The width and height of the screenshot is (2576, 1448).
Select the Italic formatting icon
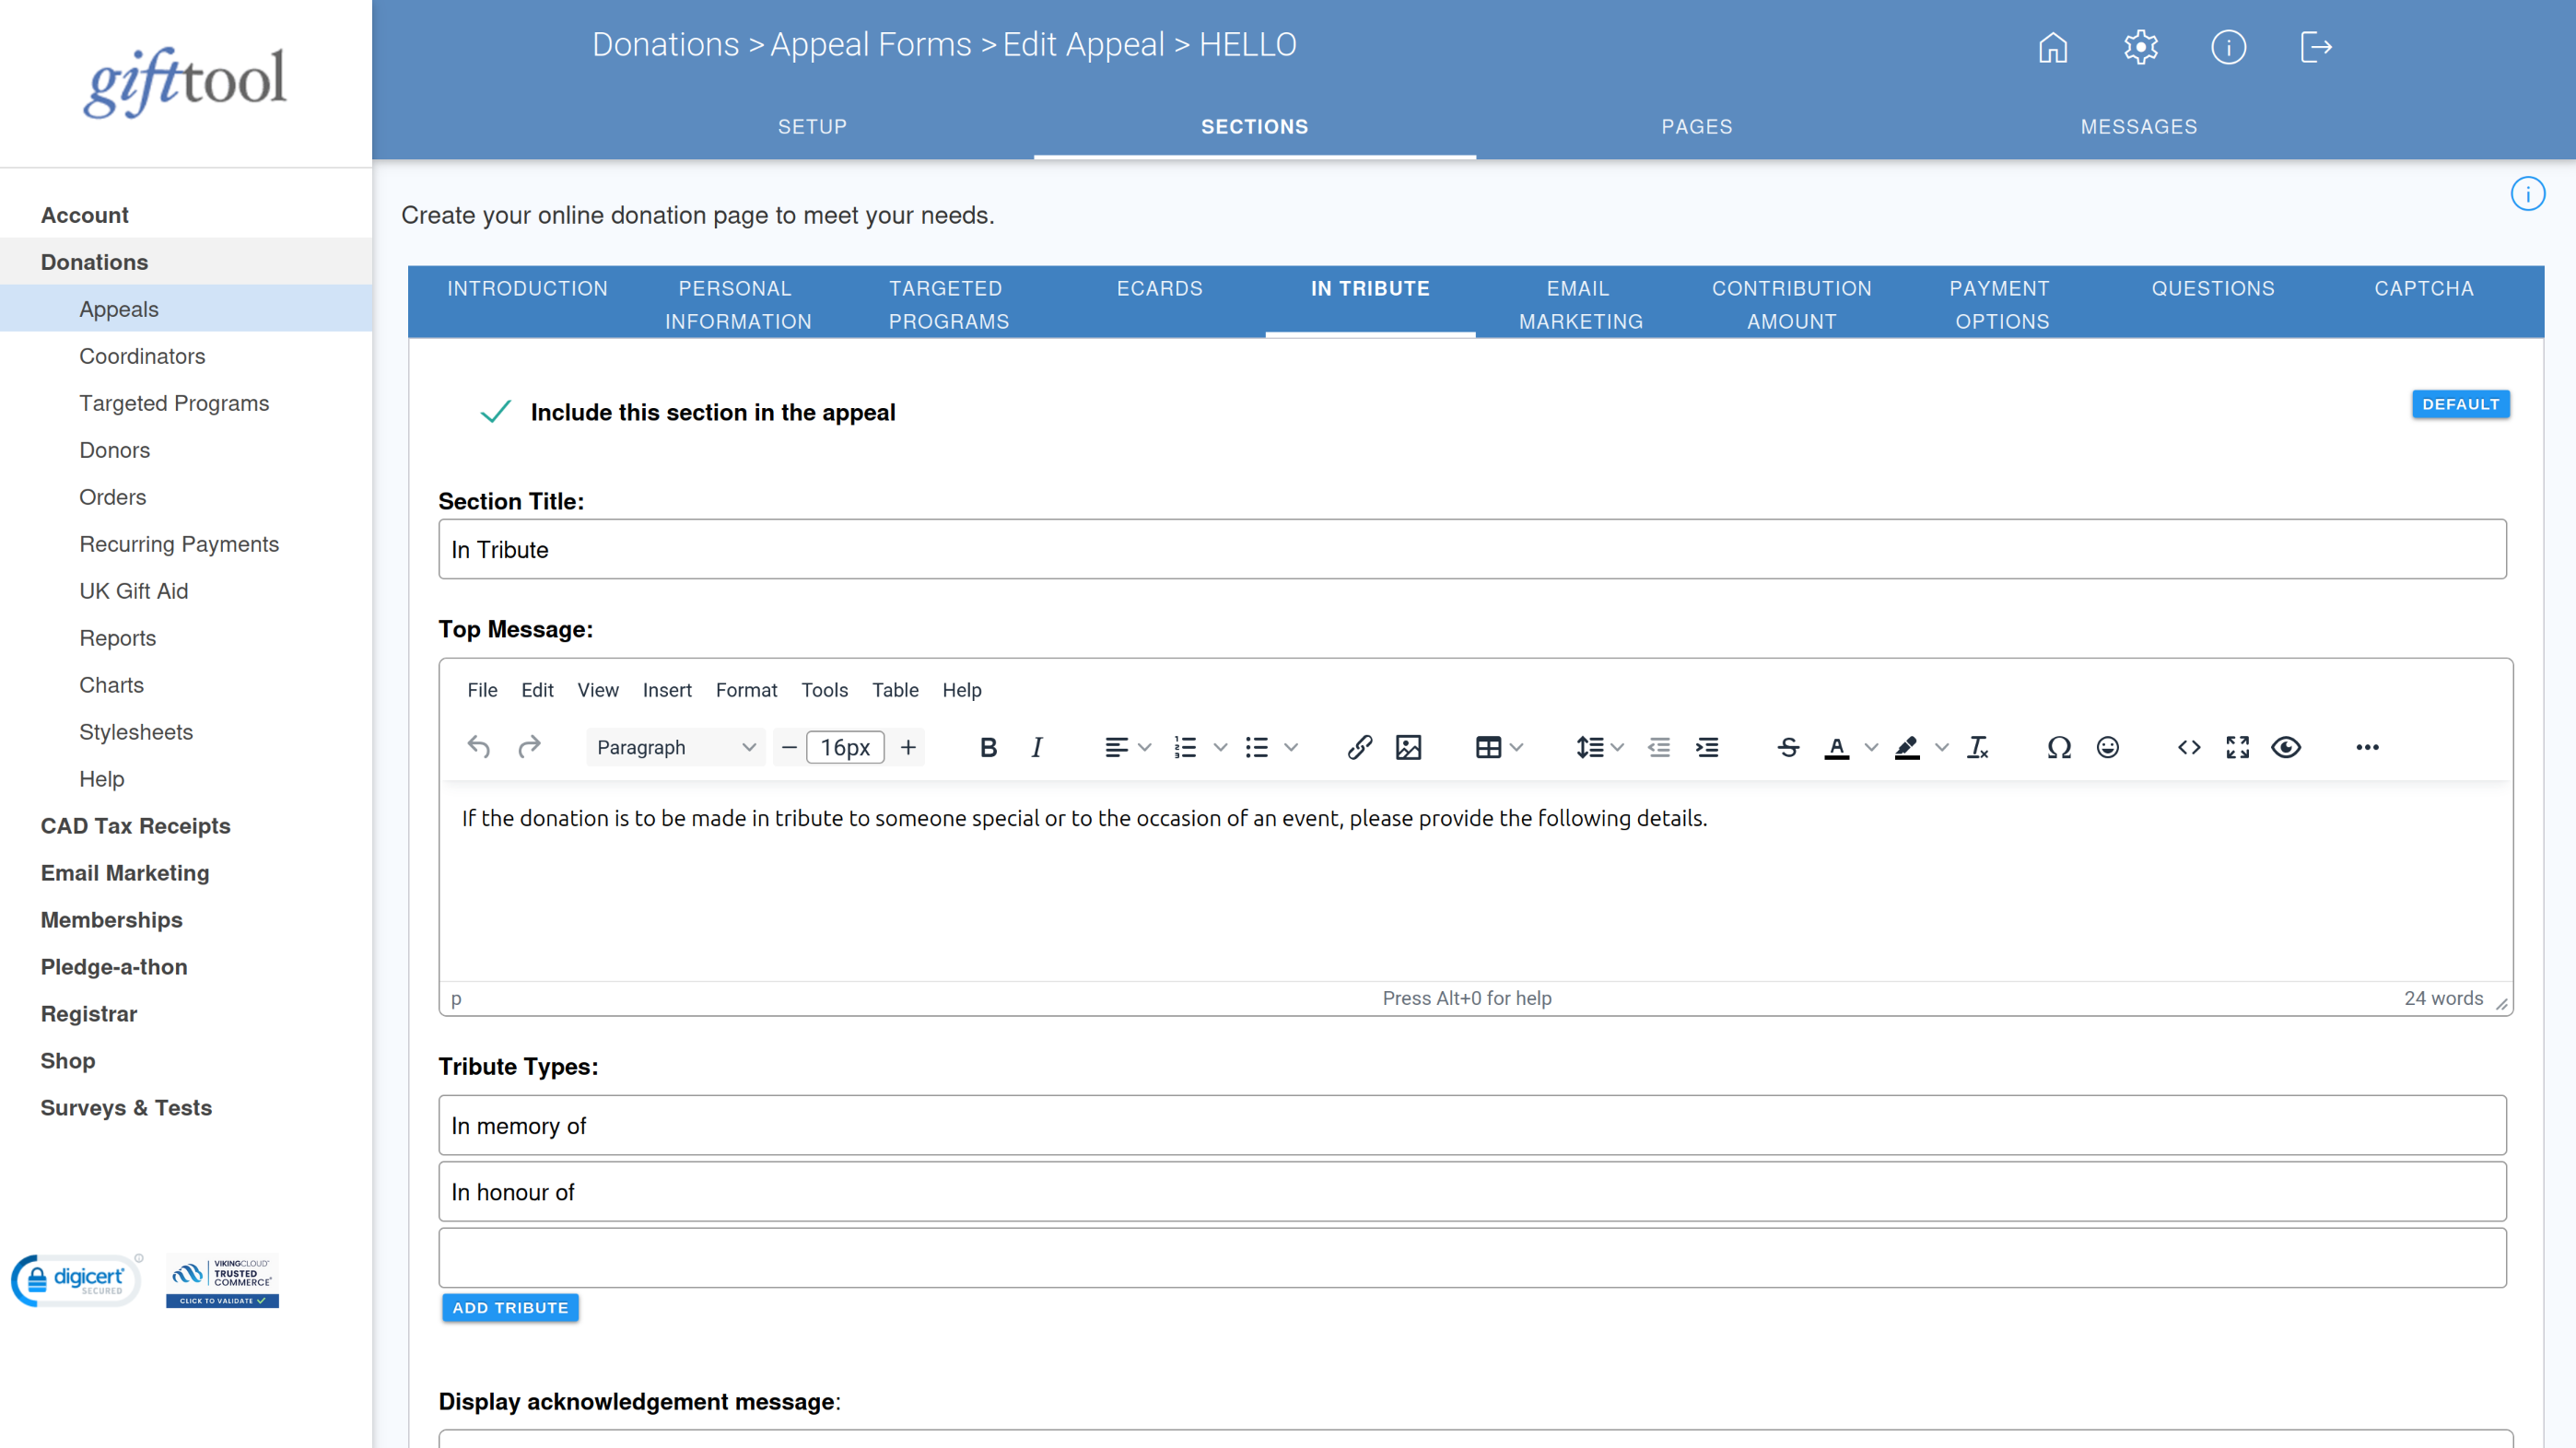click(1037, 747)
